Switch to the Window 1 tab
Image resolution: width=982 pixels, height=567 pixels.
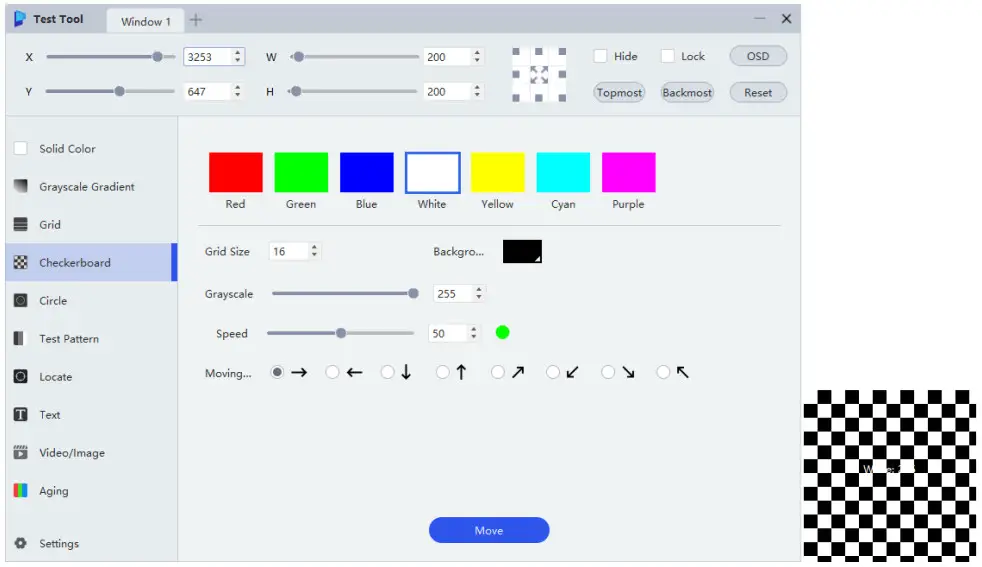click(145, 21)
